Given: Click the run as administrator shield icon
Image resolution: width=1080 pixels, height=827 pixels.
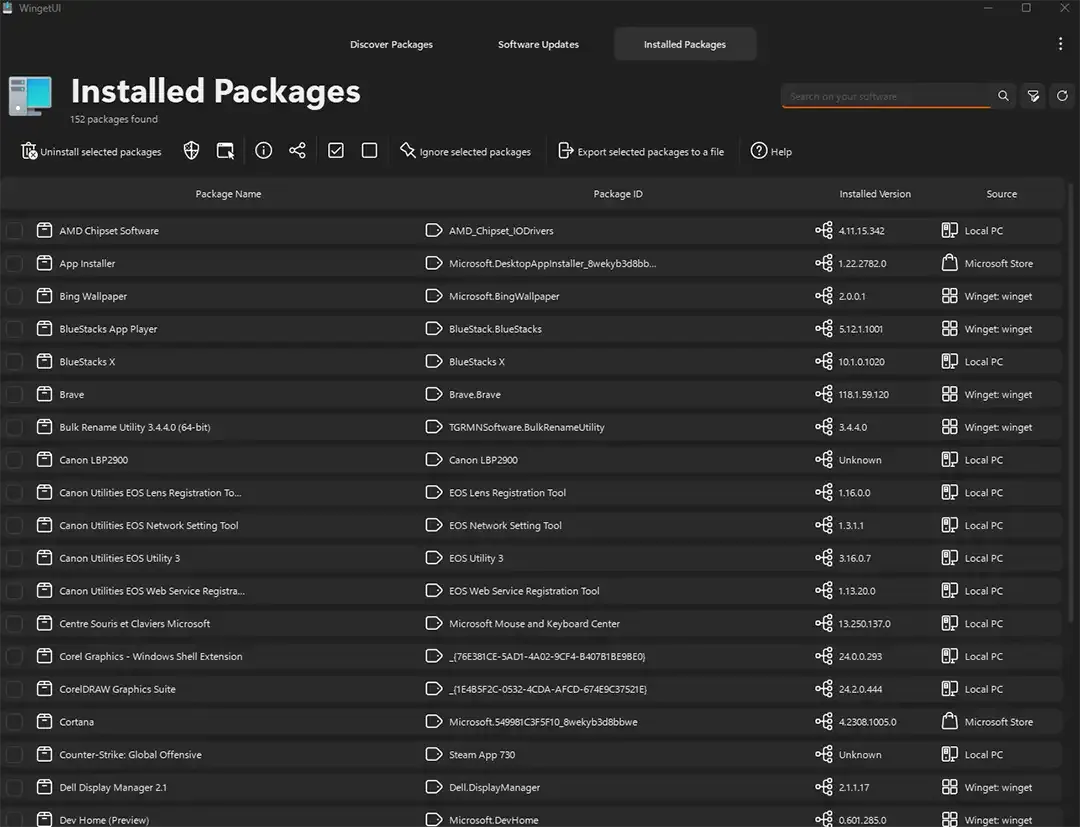Looking at the screenshot, I should tap(191, 151).
